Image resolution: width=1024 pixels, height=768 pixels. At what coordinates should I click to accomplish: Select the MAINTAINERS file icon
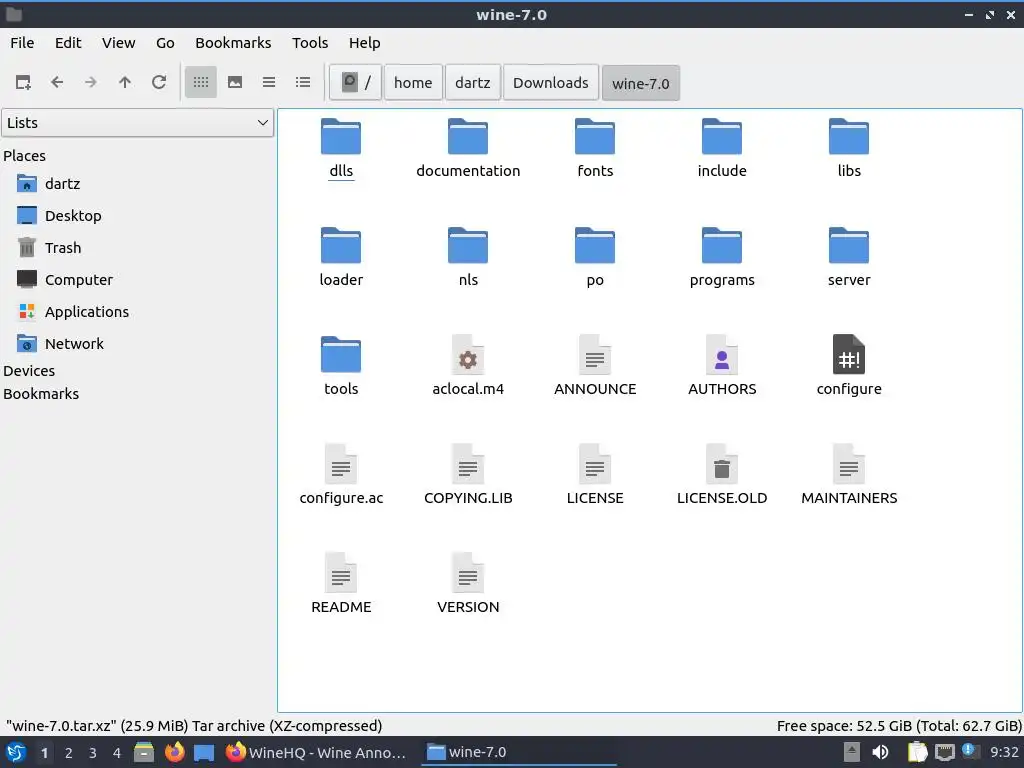pyautogui.click(x=849, y=464)
